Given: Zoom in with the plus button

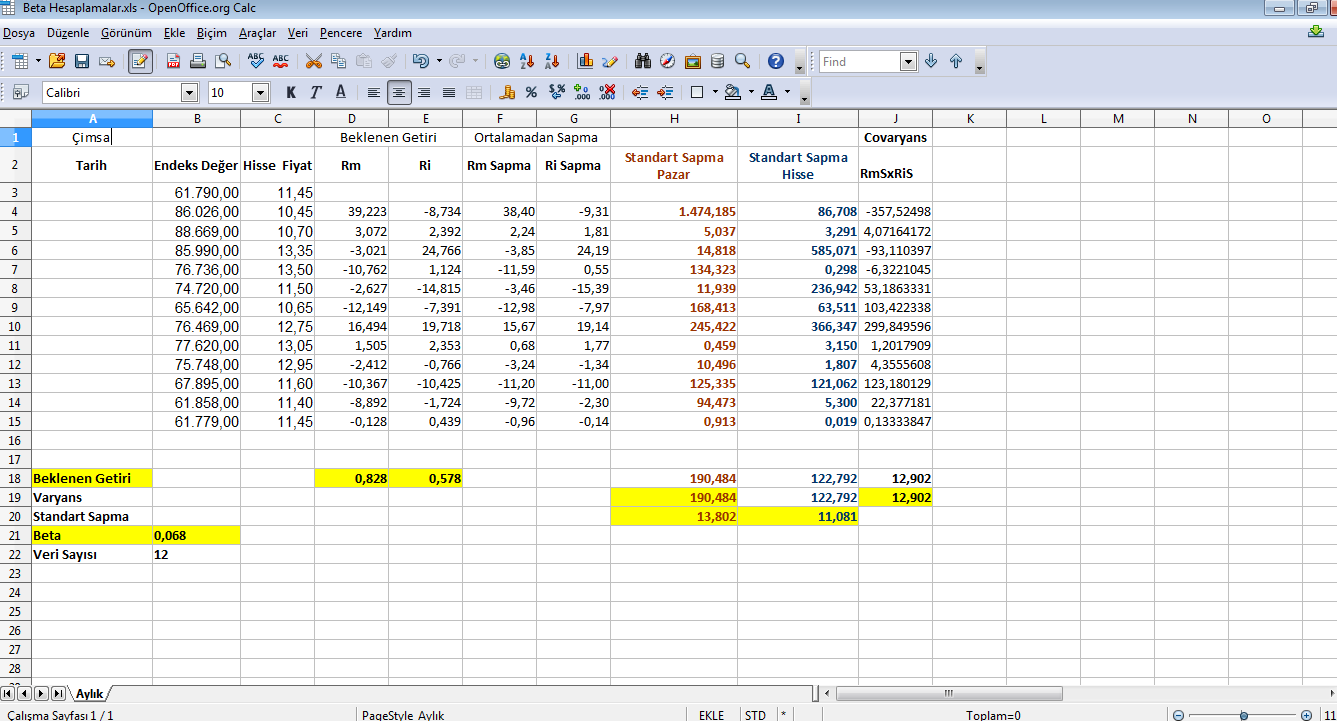Looking at the screenshot, I should point(1307,715).
